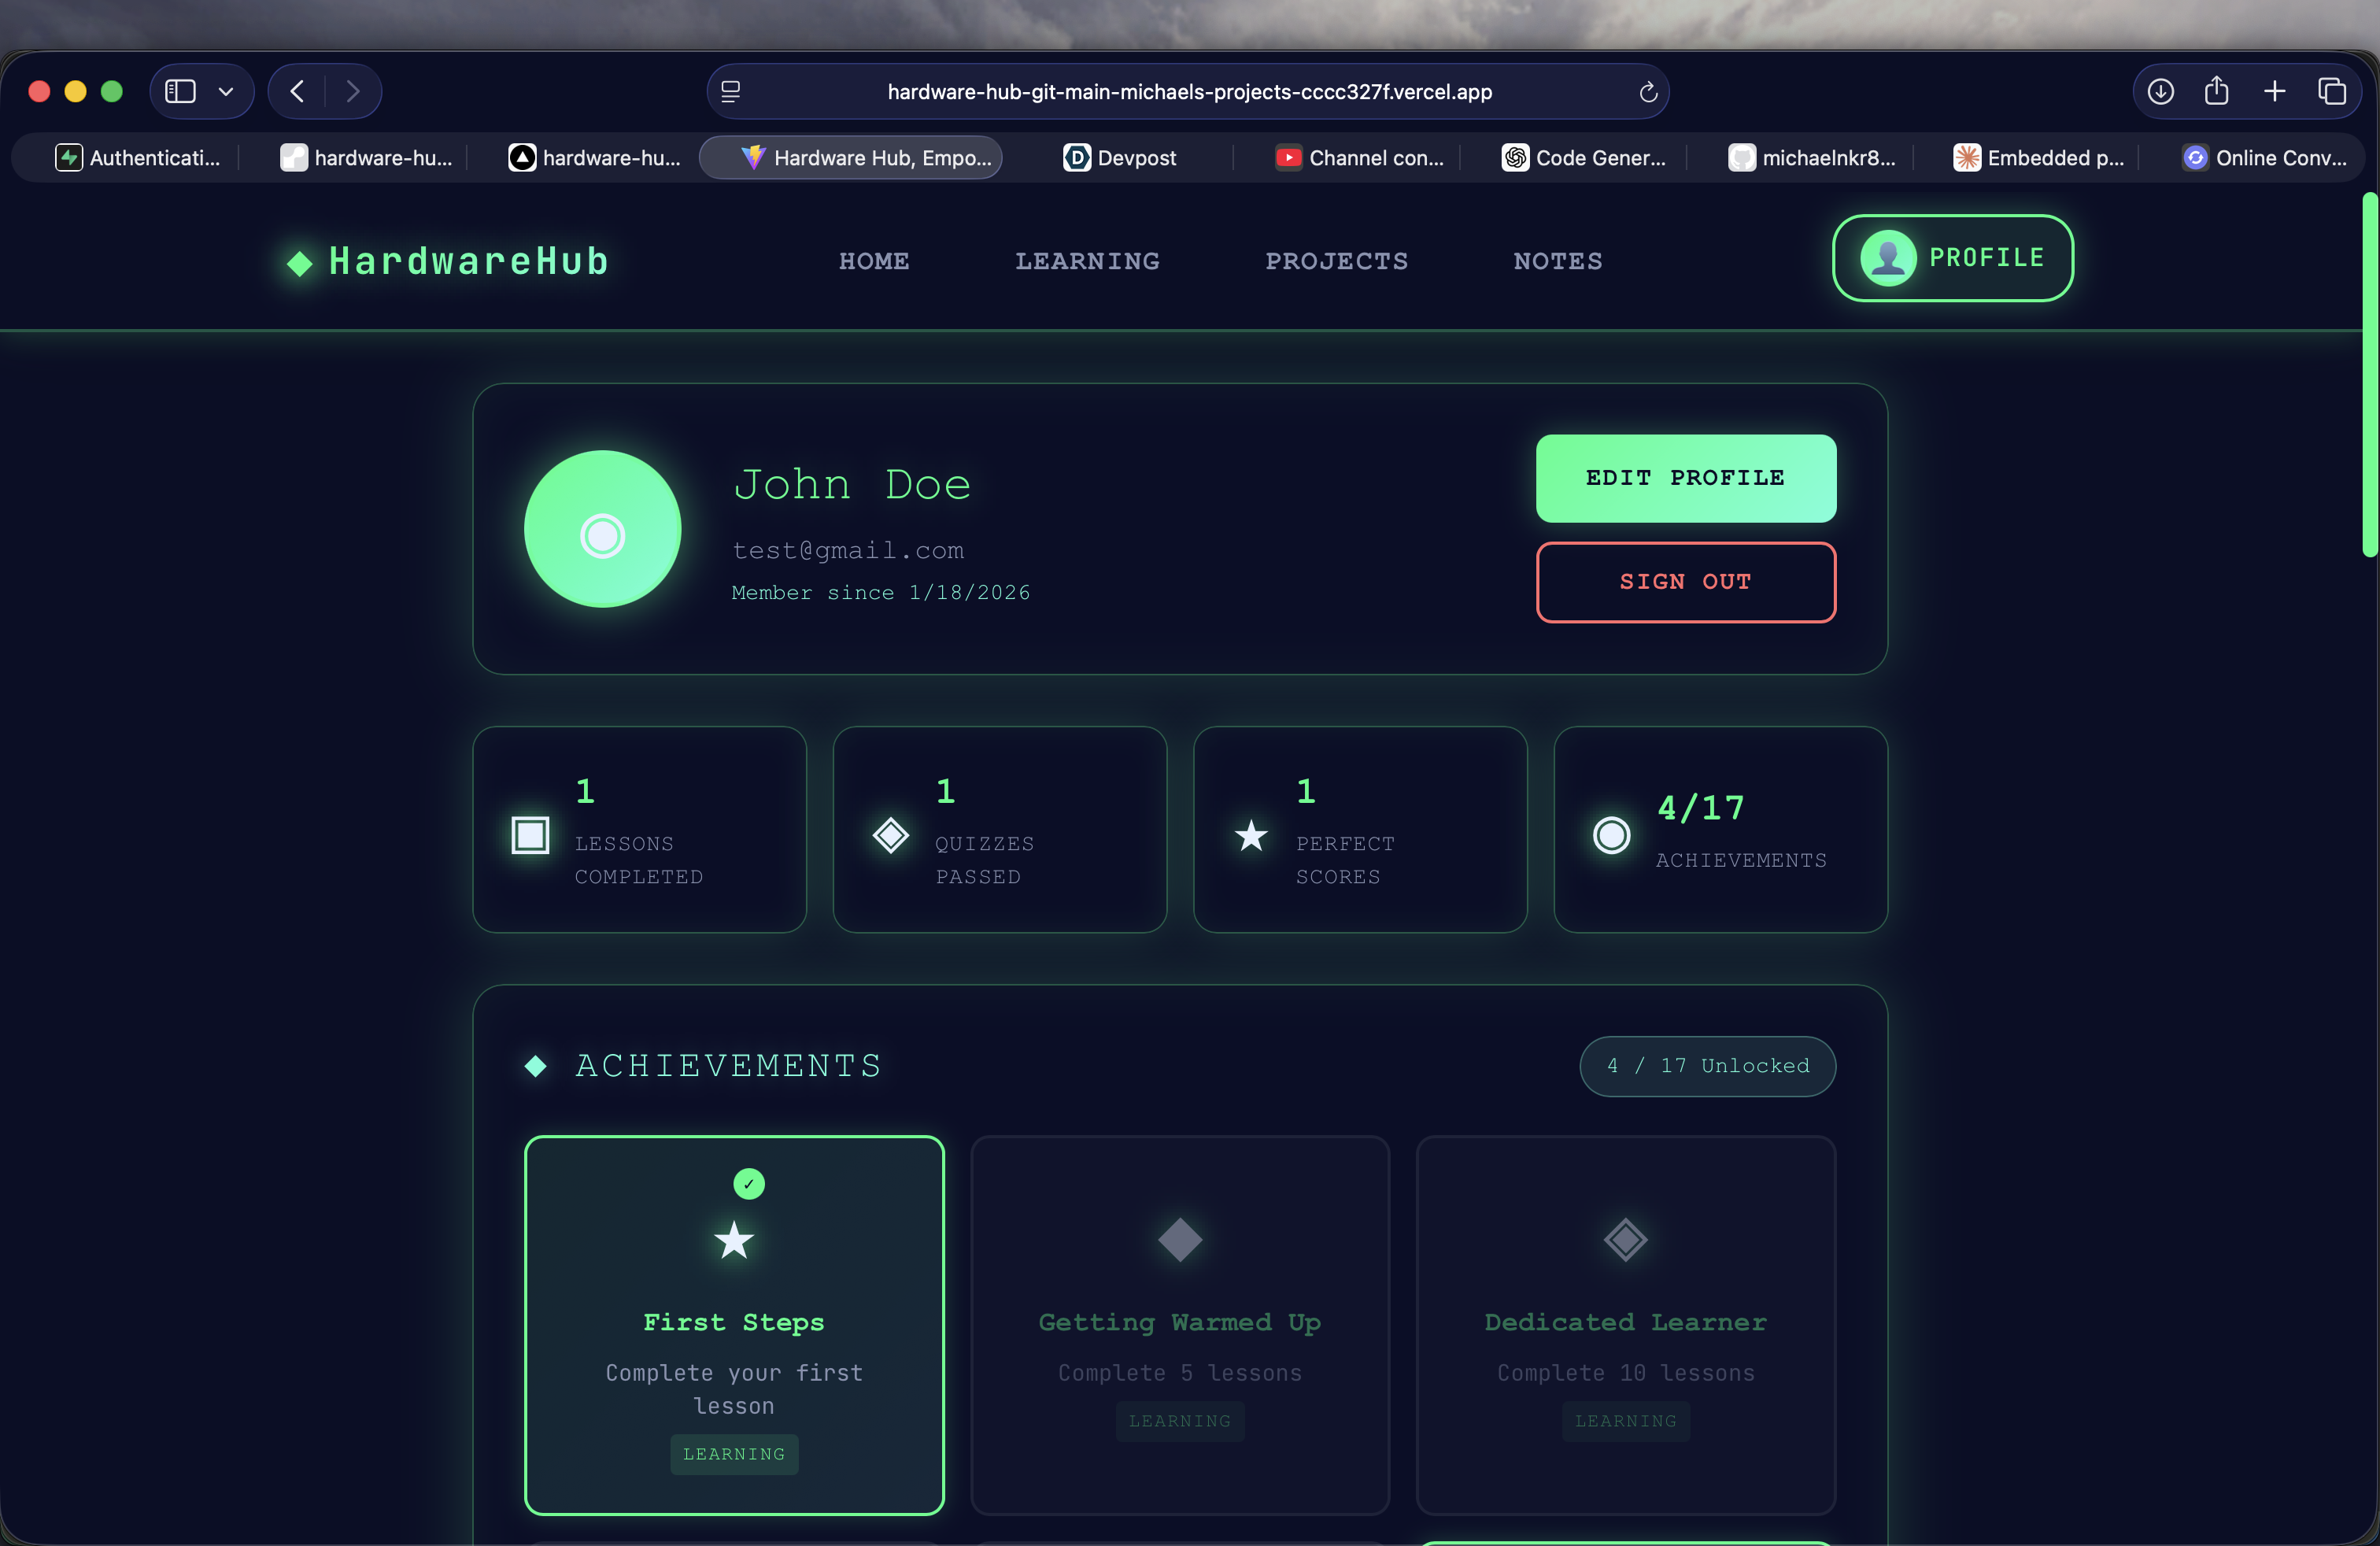Click the page reload icon
The width and height of the screenshot is (2380, 1546).
1648,92
